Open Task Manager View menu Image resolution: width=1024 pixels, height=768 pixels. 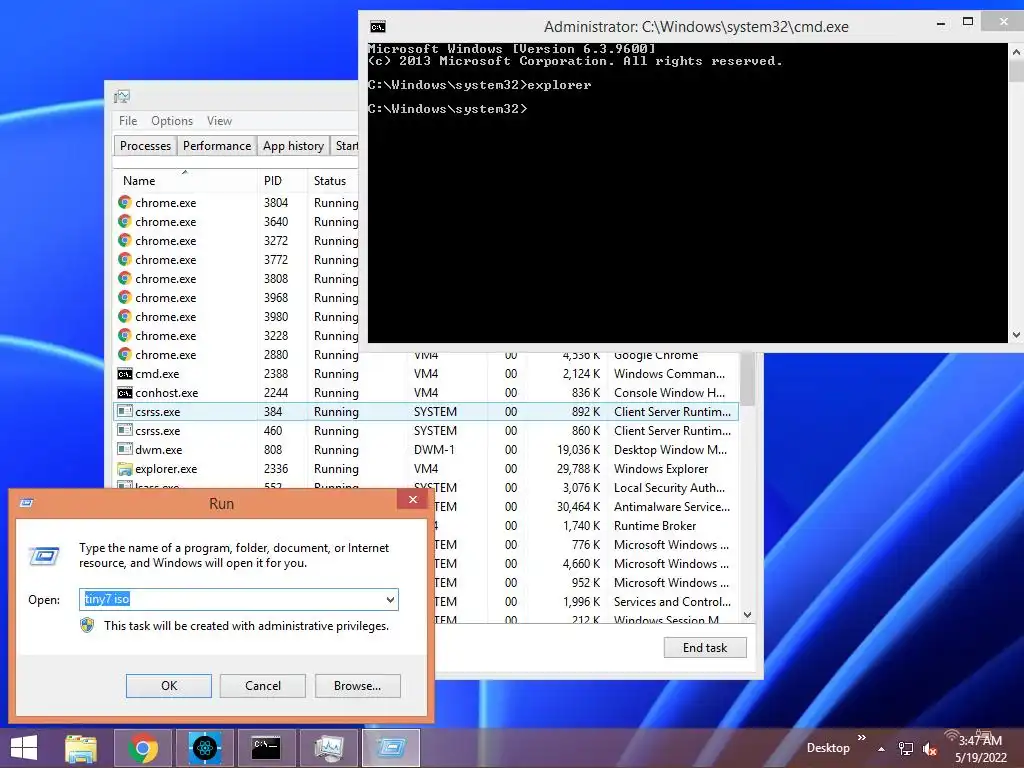pos(219,121)
